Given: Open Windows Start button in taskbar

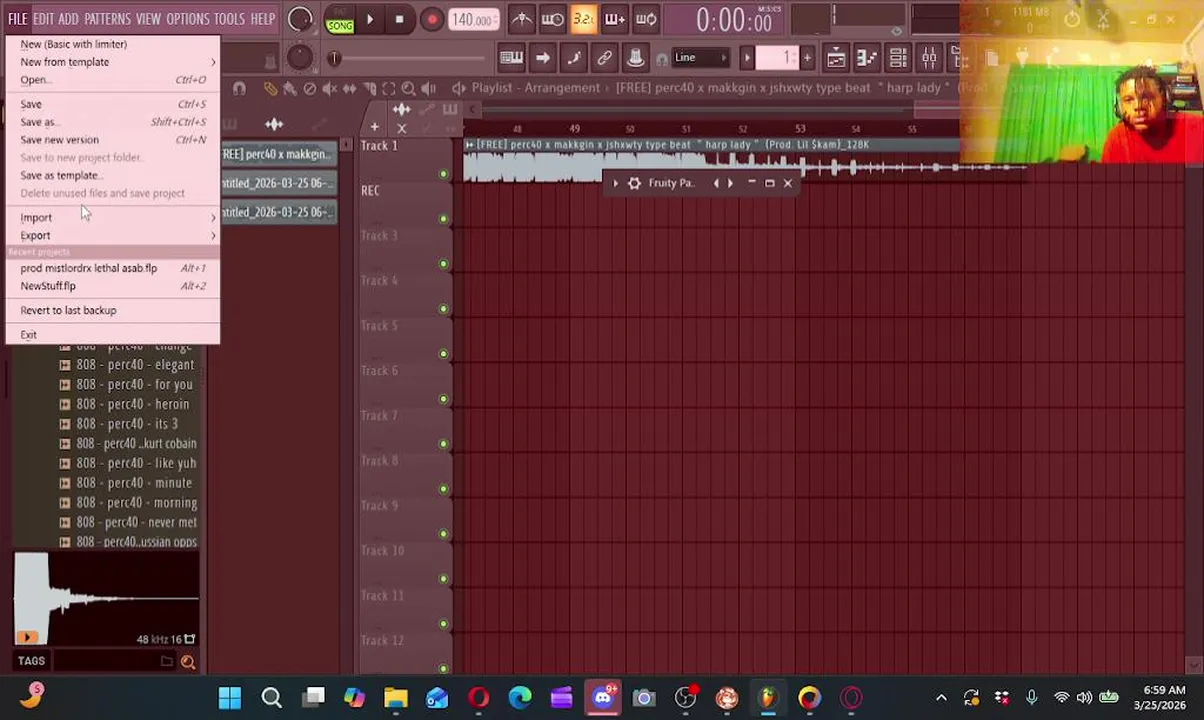Looking at the screenshot, I should tap(229, 698).
